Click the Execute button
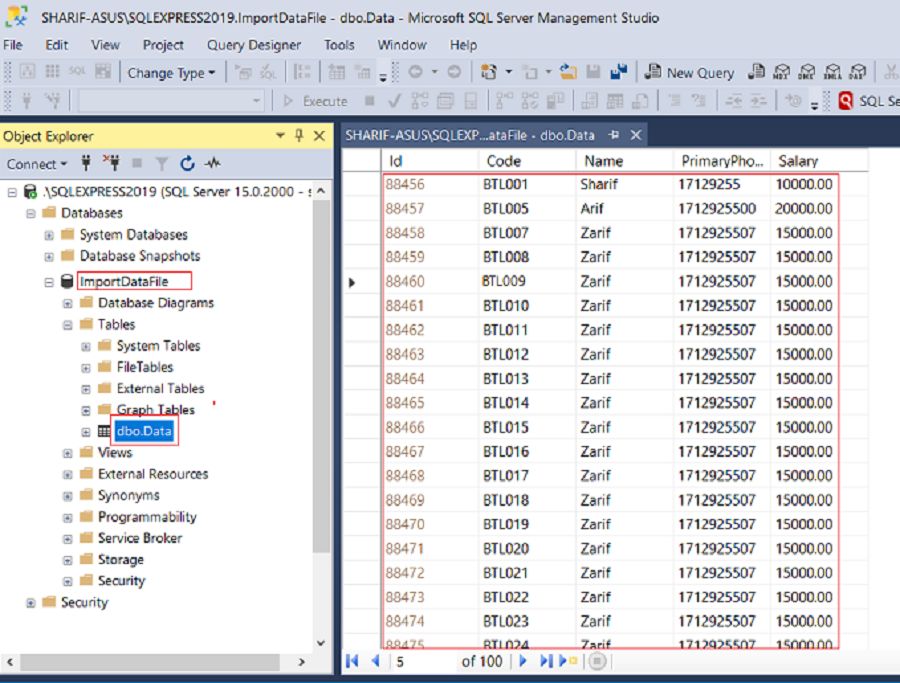The height and width of the screenshot is (683, 900). (x=316, y=101)
